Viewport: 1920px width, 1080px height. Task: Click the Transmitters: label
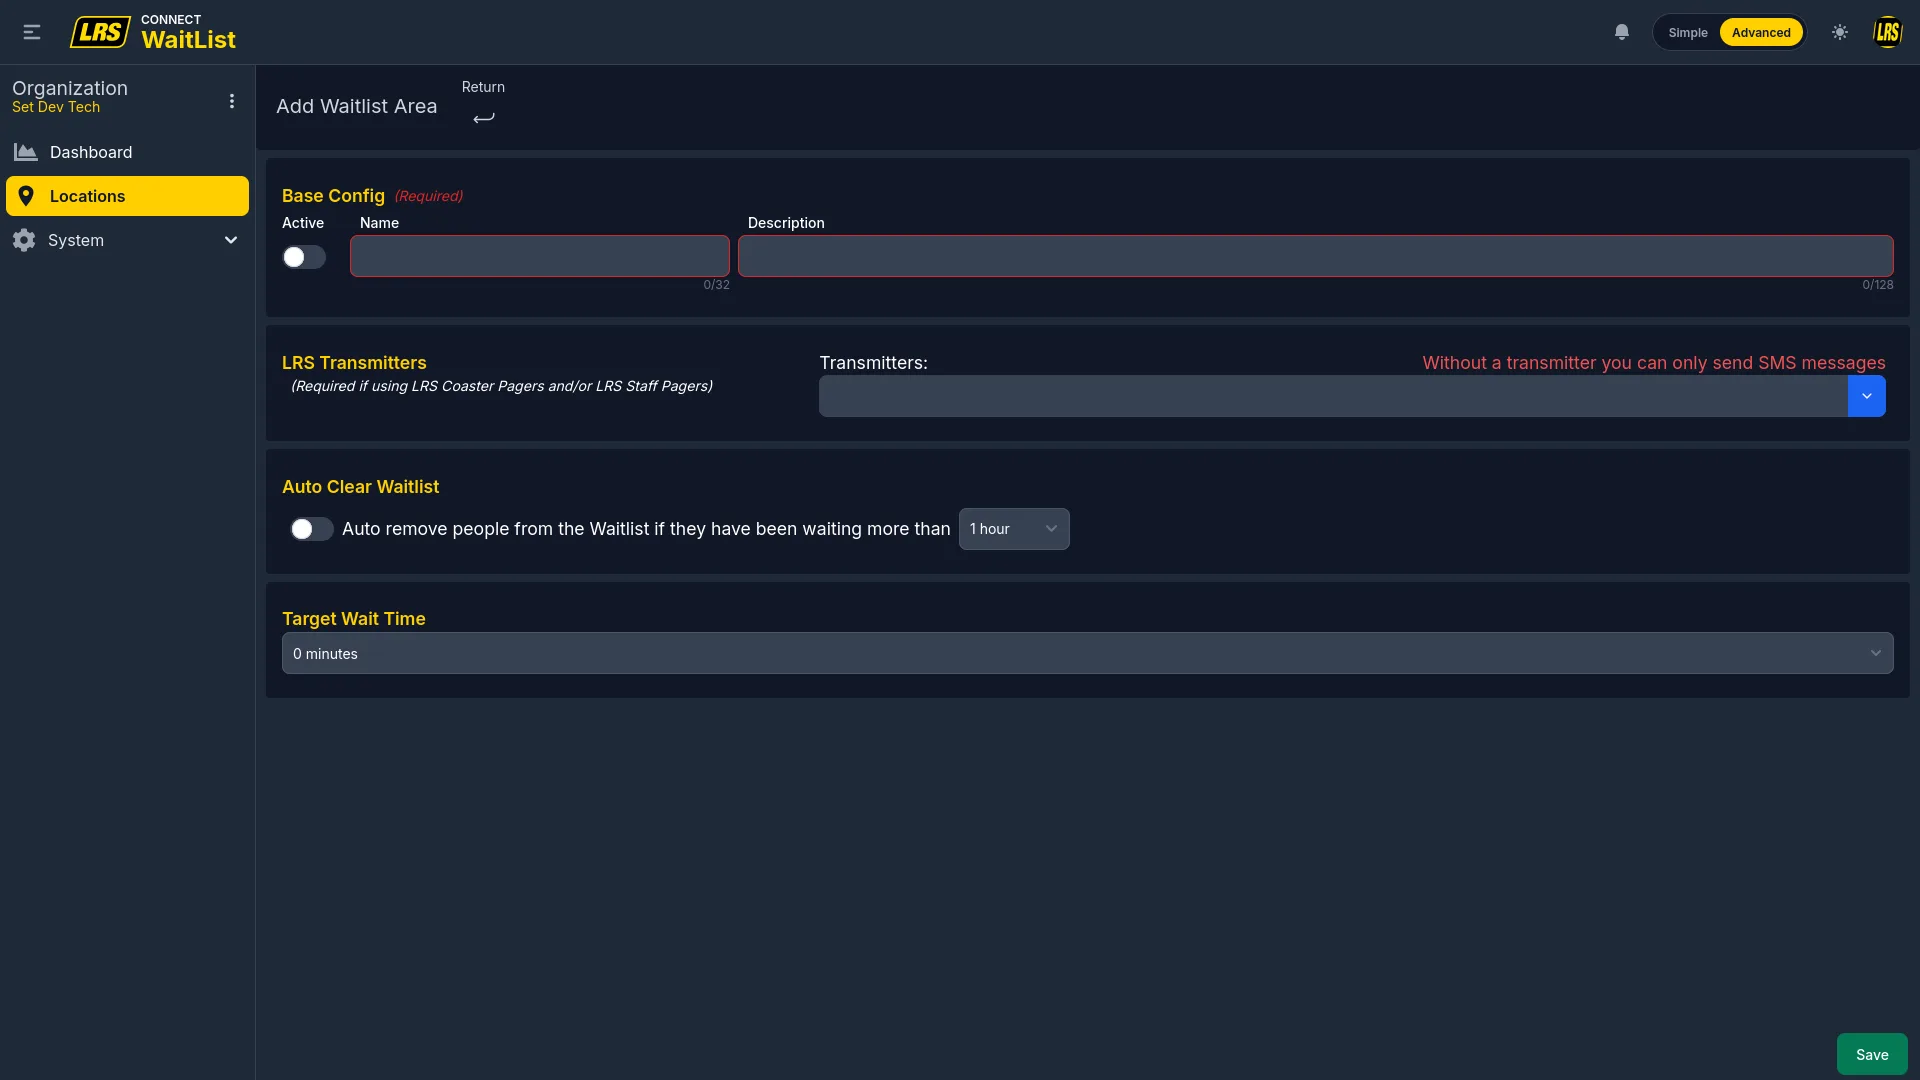point(873,363)
